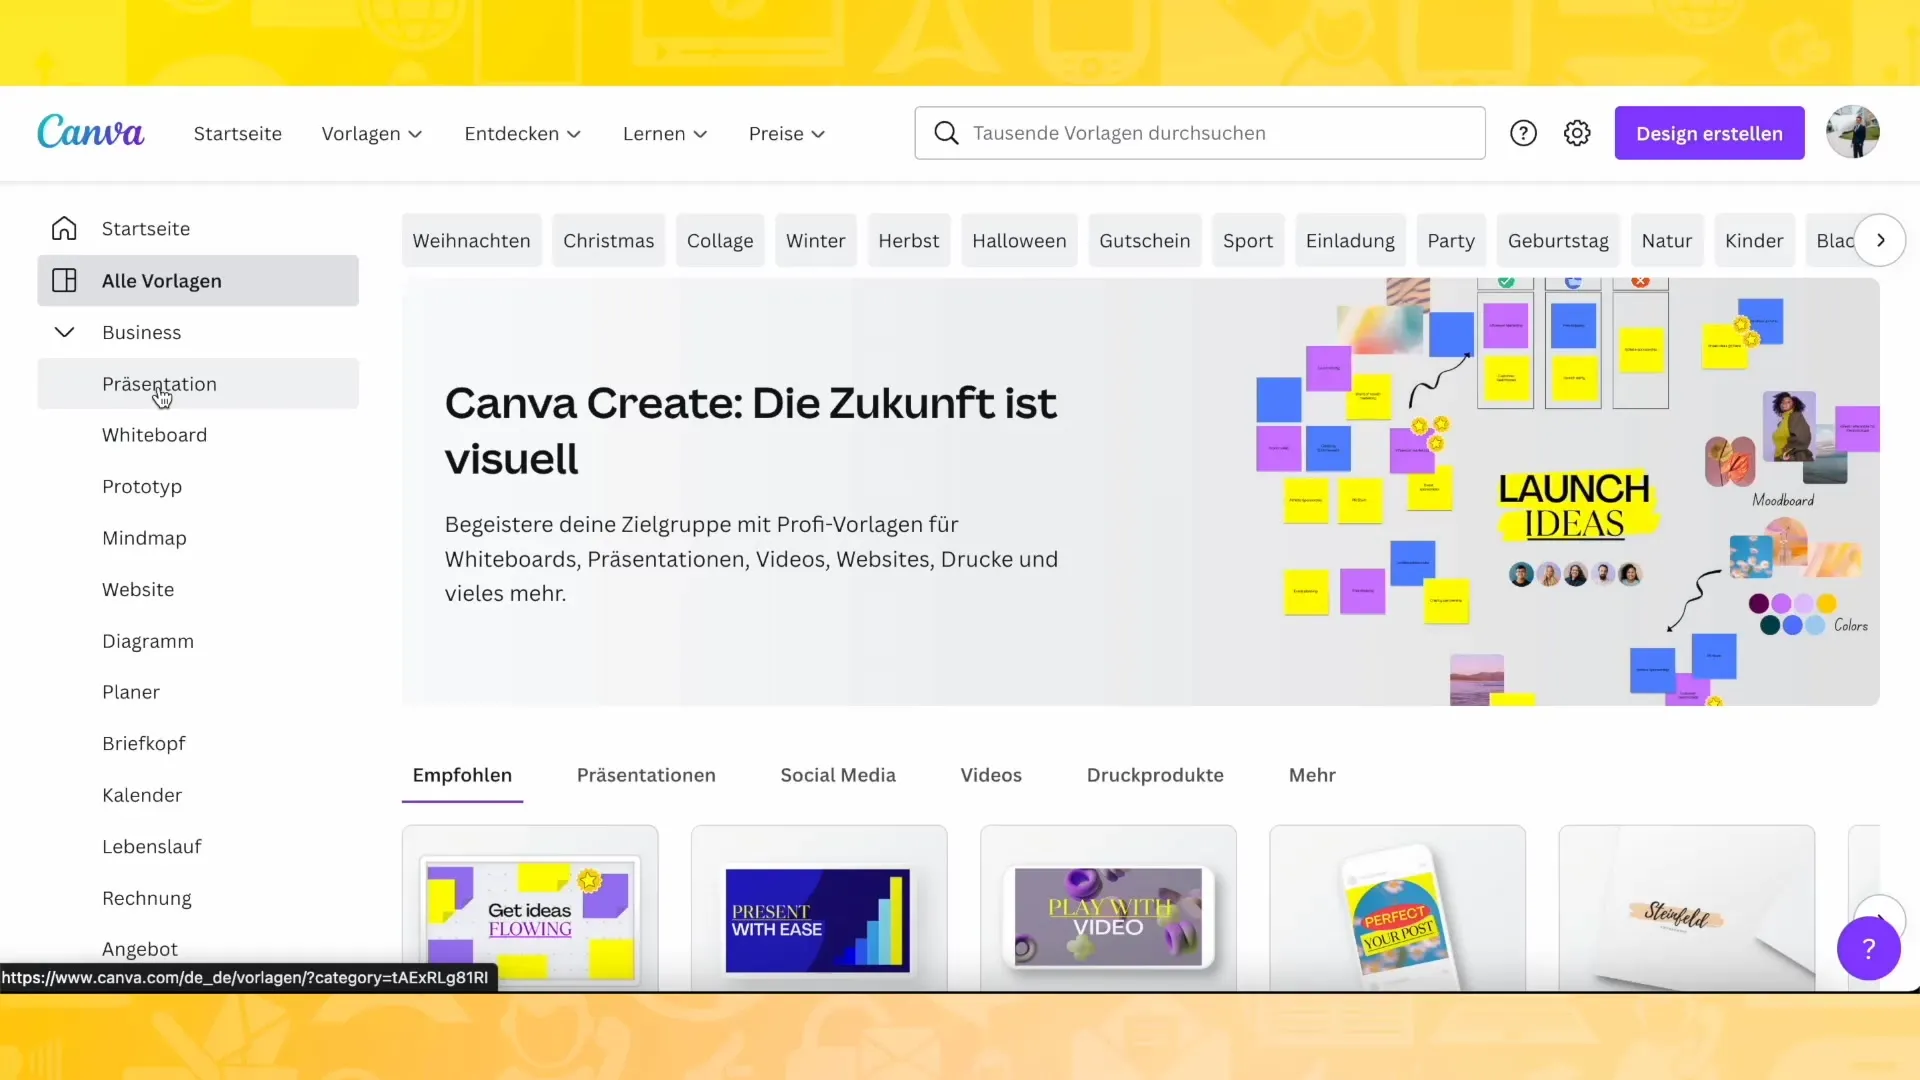Screen dimensions: 1920x1080
Task: Click the Alle Vorlagen grid icon
Action: pyautogui.click(x=64, y=280)
